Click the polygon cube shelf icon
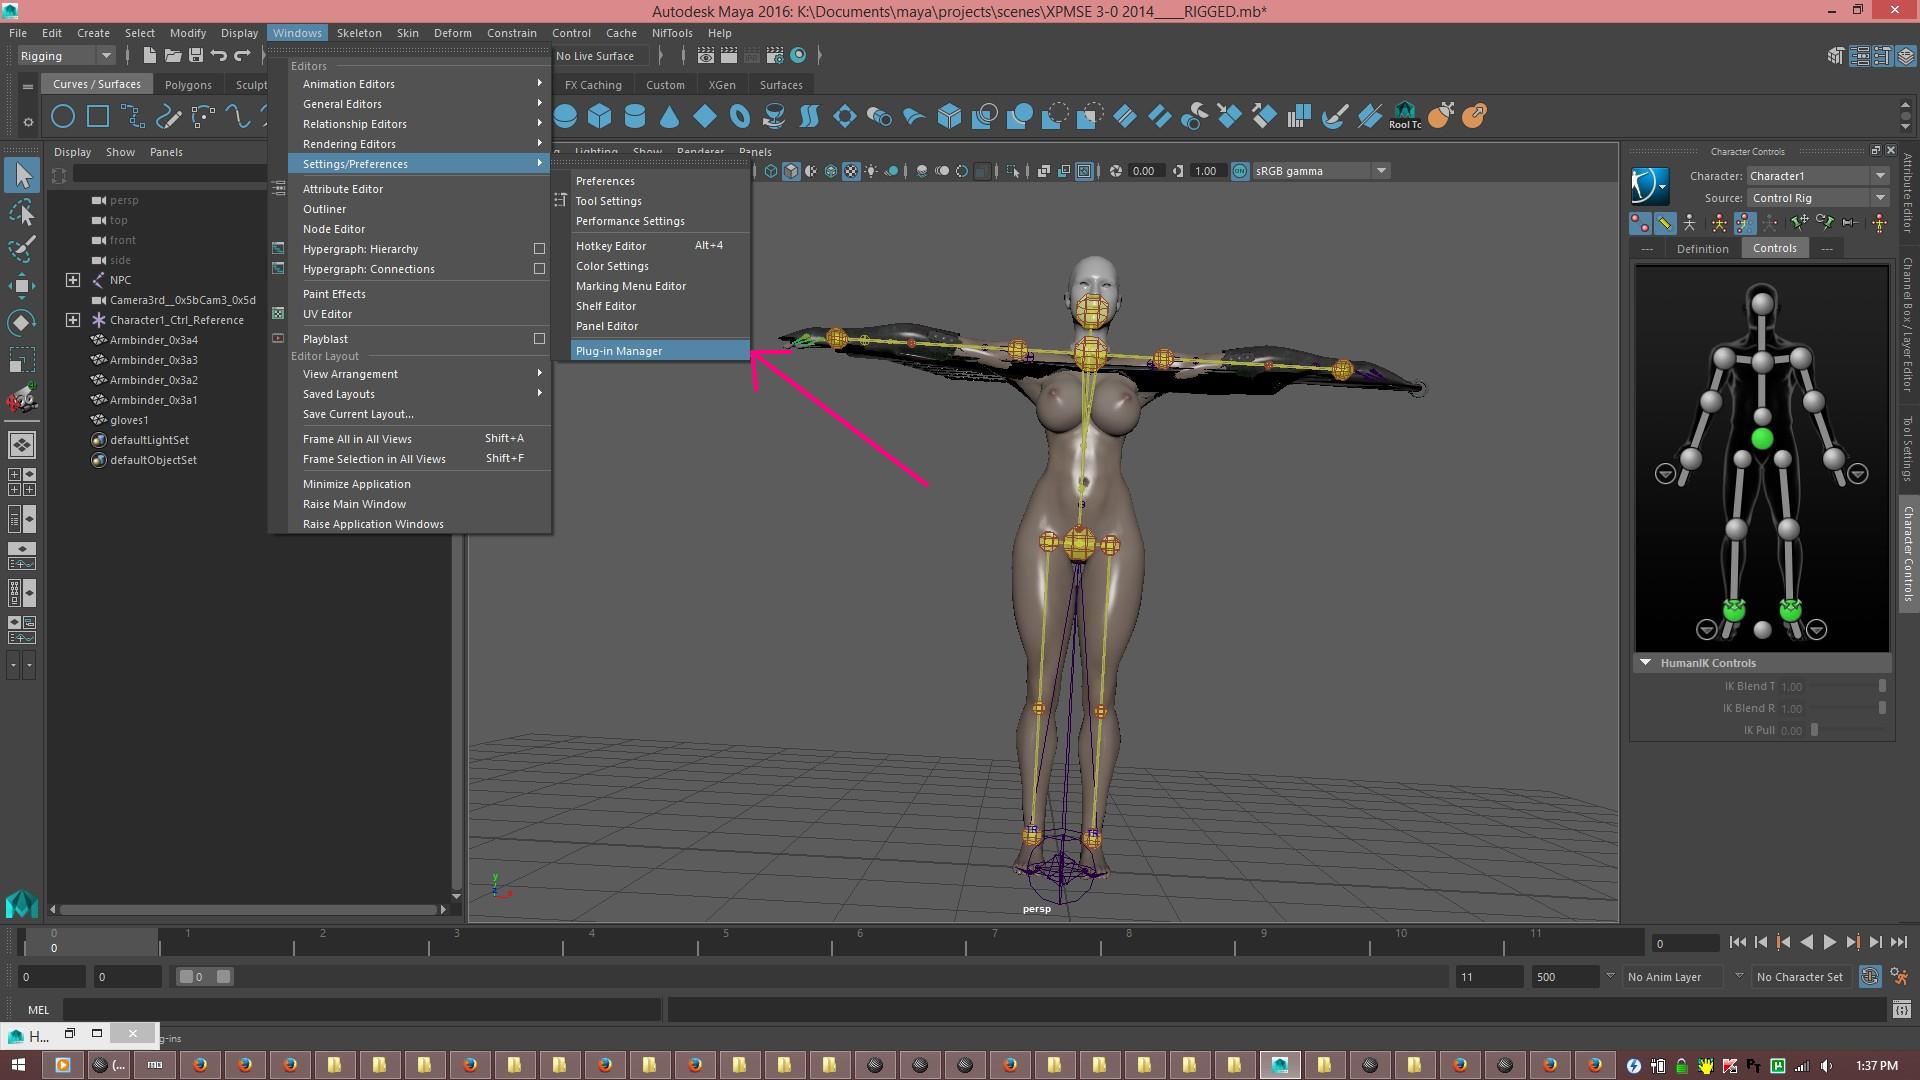 [x=599, y=116]
